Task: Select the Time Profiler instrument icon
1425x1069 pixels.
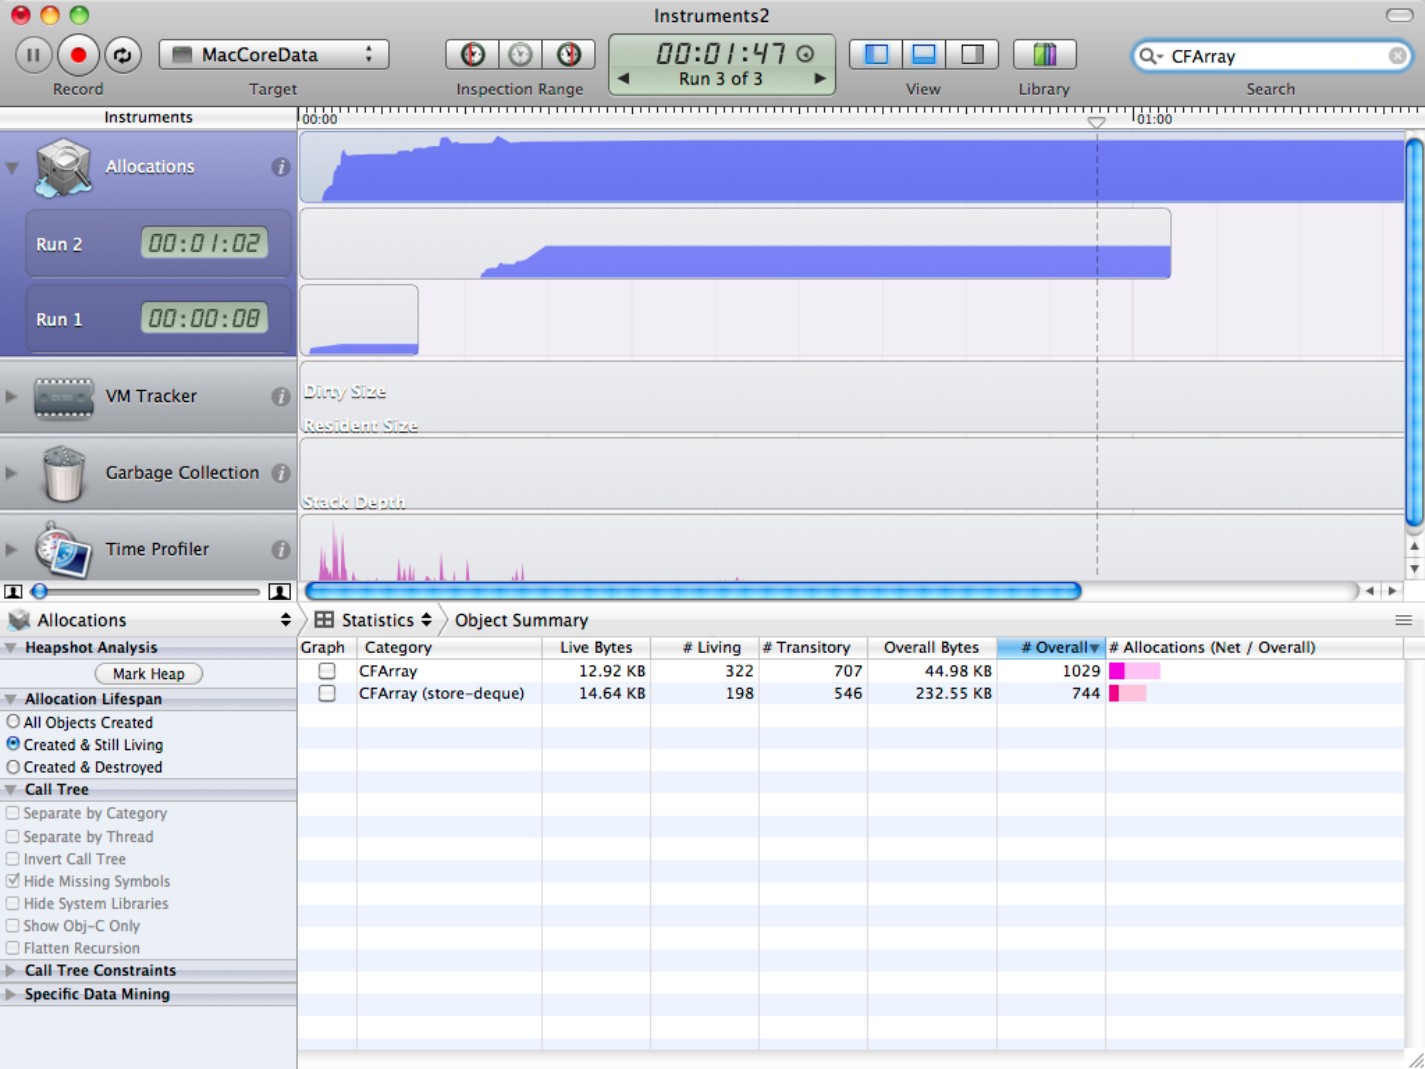Action: click(63, 549)
